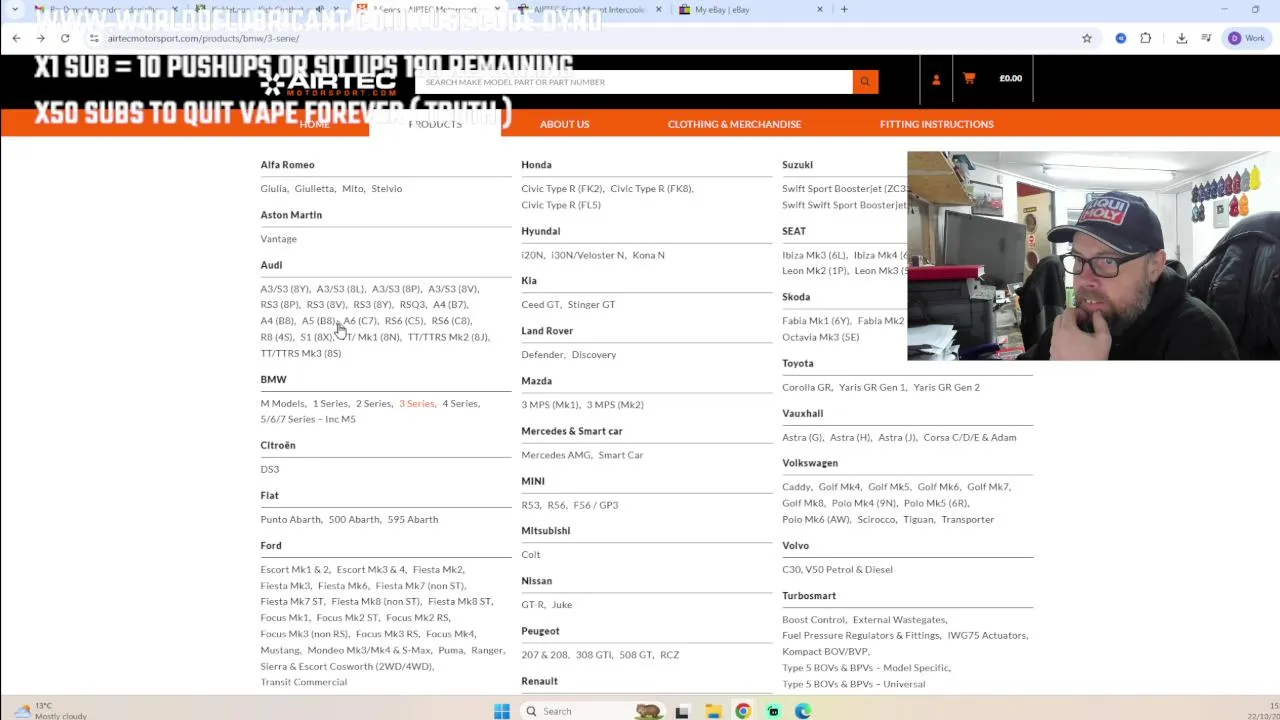The image size is (1280, 720).
Task: Open the Audi A6 (C7) link
Action: (360, 321)
